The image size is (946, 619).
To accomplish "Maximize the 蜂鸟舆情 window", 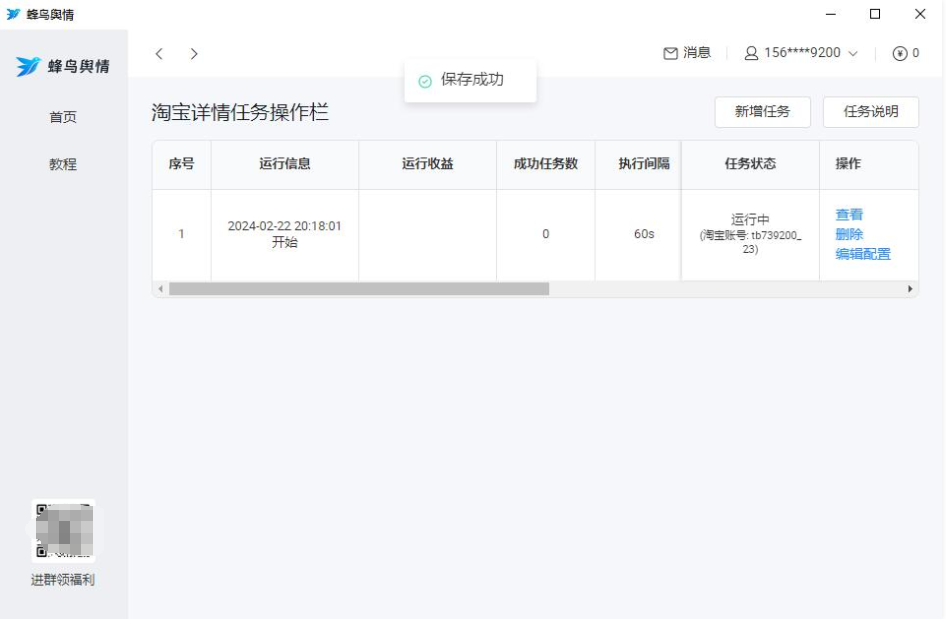I will 875,14.
